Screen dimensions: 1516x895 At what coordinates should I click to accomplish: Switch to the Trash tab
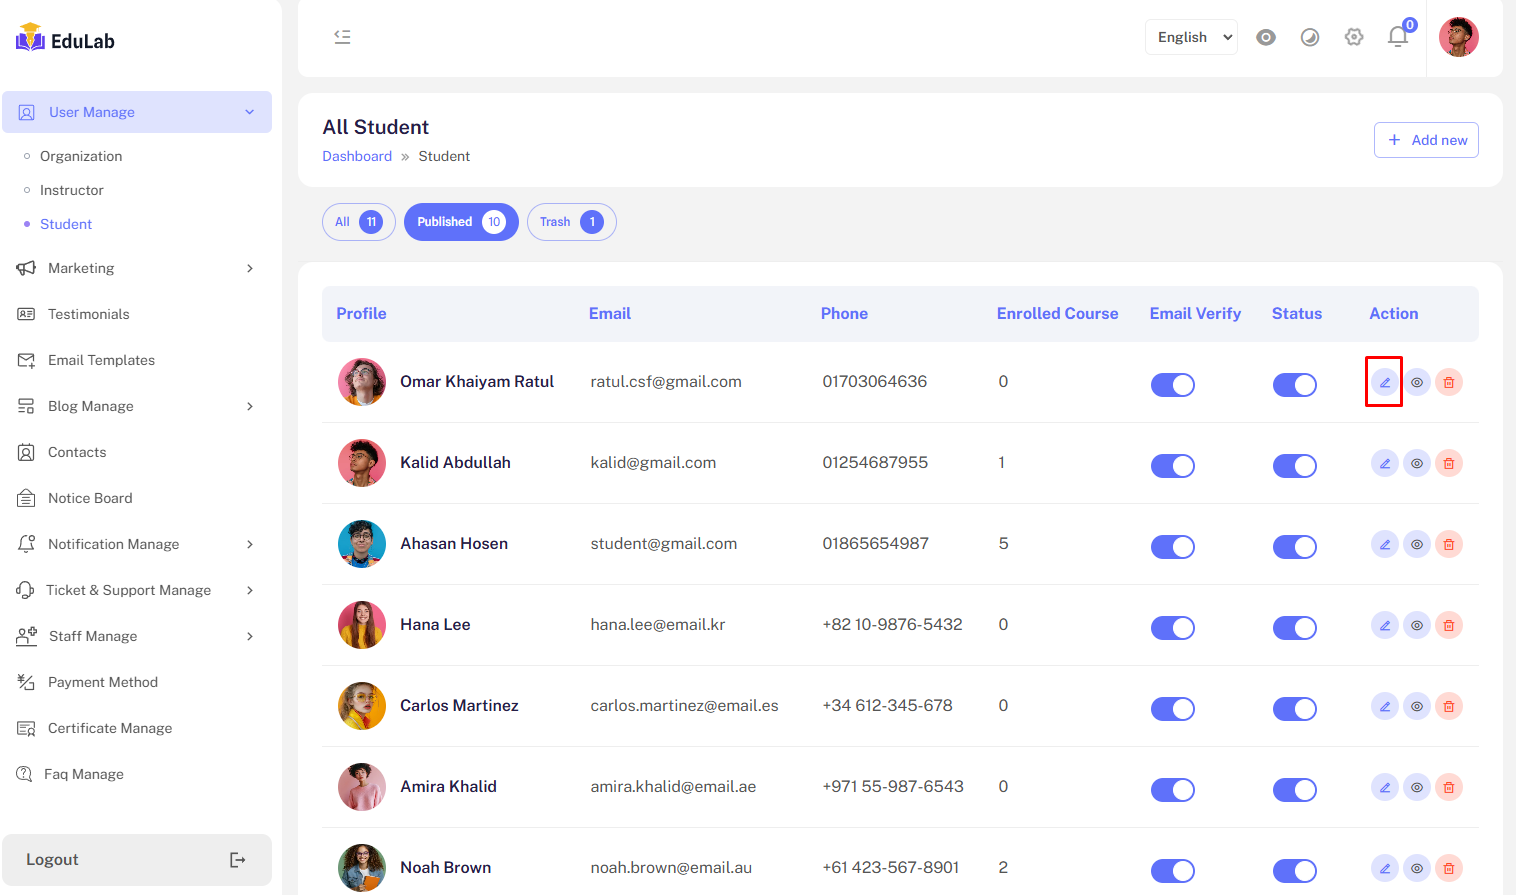coord(571,222)
